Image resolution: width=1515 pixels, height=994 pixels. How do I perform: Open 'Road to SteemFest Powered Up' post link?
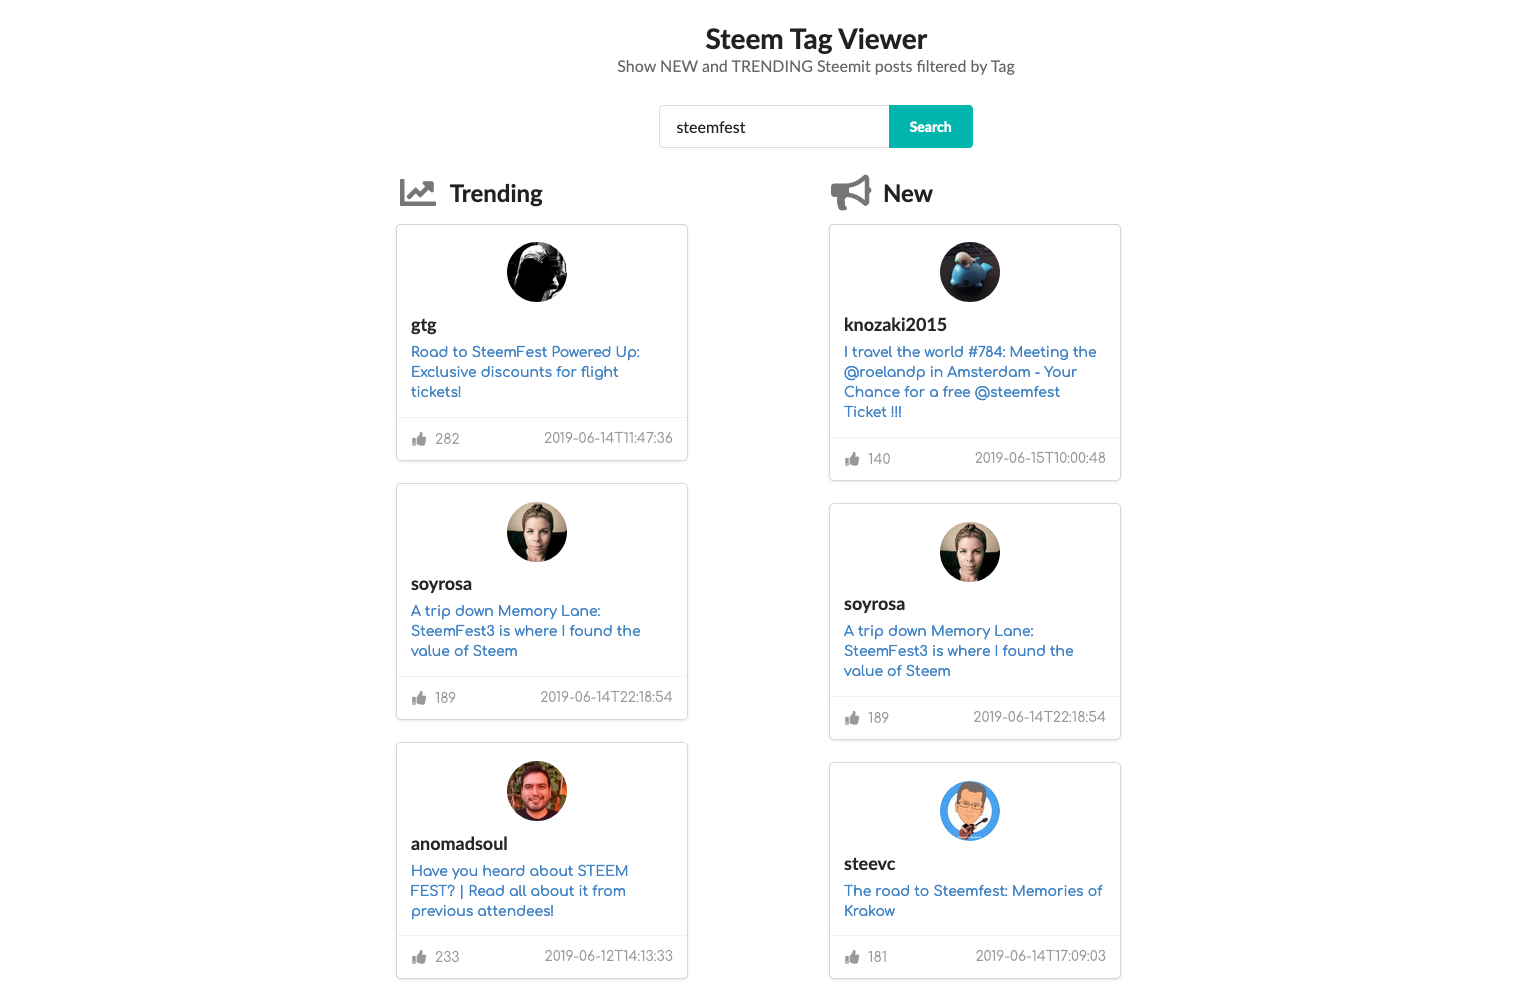pos(525,372)
